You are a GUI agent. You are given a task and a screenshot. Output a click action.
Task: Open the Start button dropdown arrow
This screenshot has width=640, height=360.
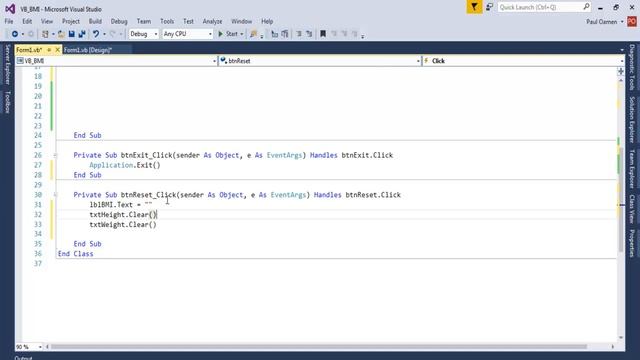tap(242, 34)
